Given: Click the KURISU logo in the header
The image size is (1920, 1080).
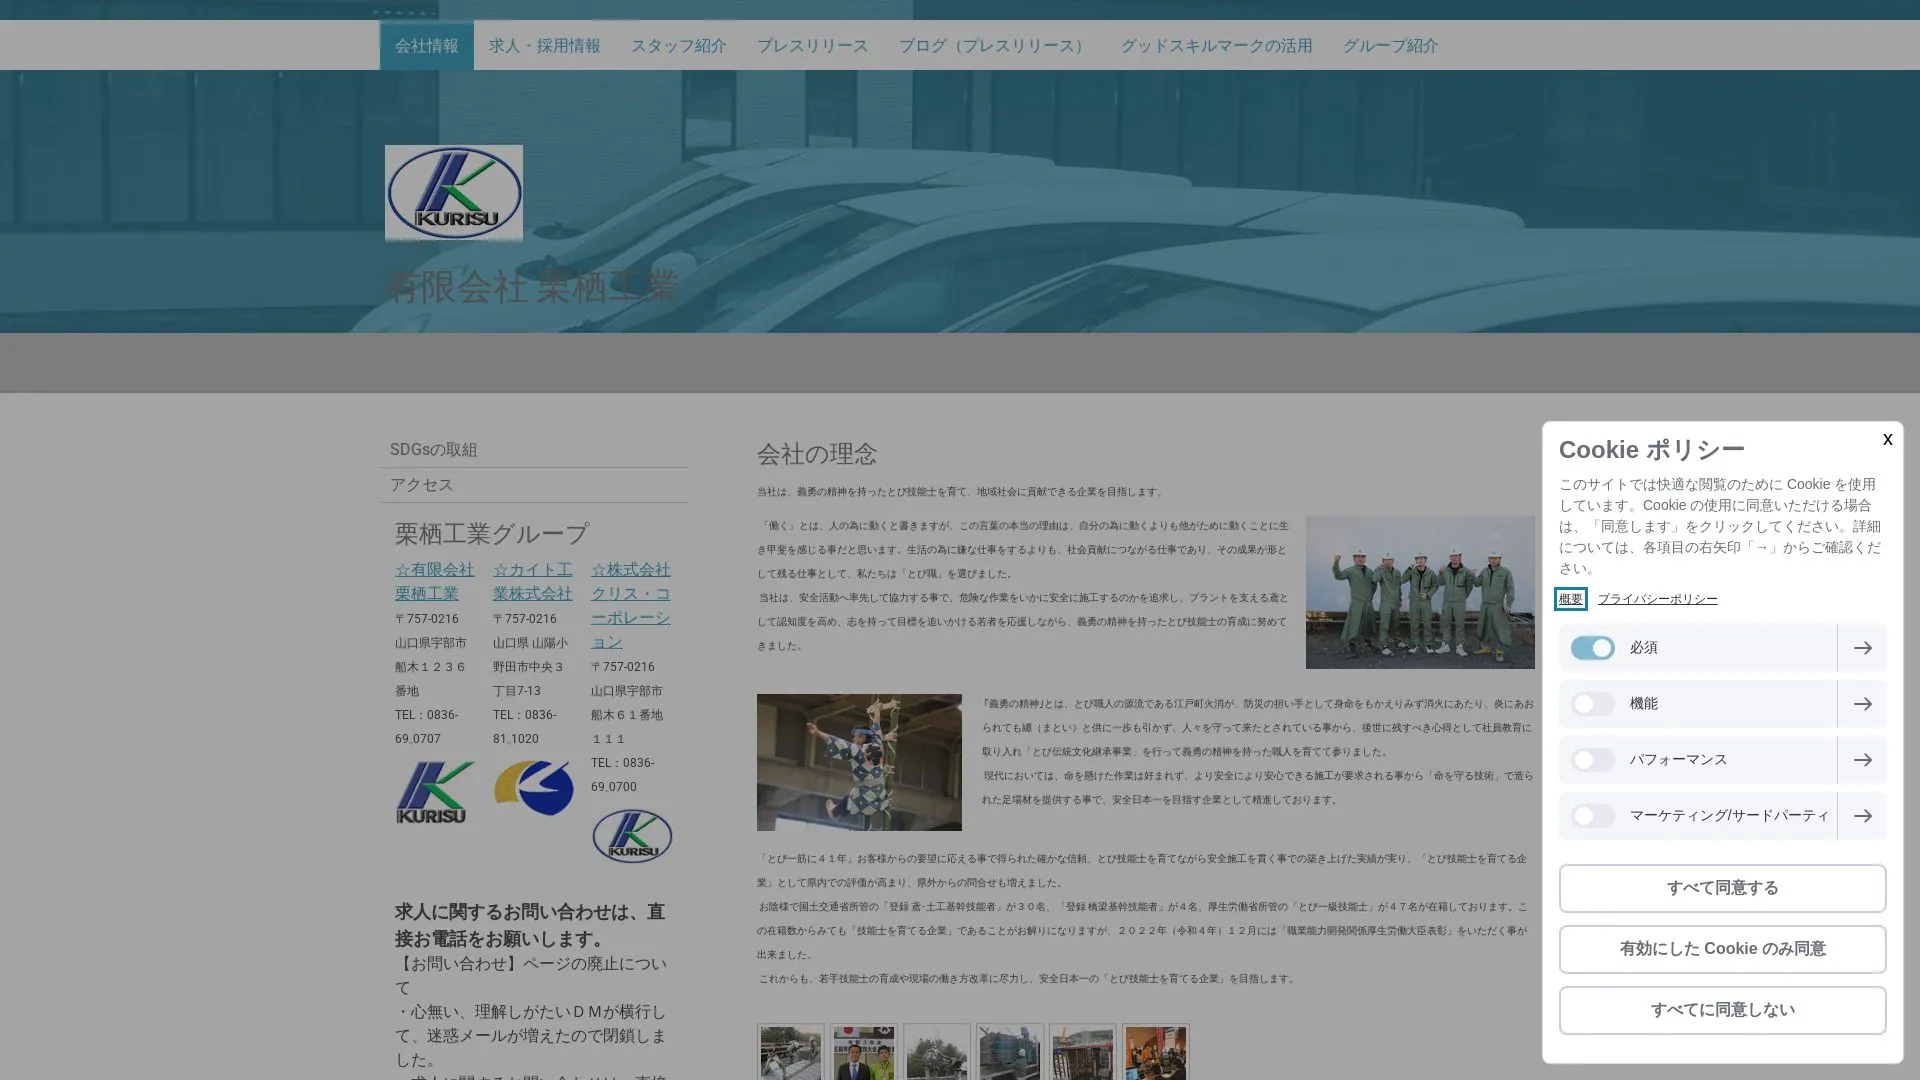Looking at the screenshot, I should tap(453, 193).
